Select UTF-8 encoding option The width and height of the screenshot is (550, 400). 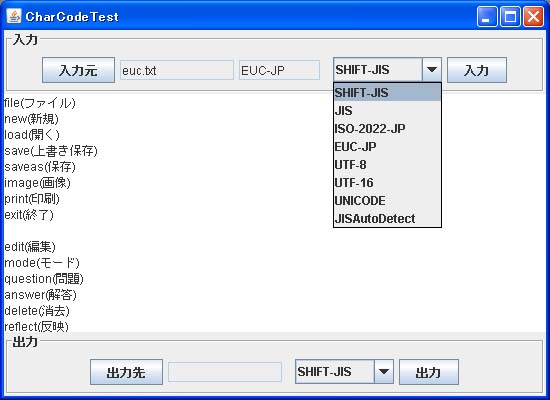coord(387,165)
